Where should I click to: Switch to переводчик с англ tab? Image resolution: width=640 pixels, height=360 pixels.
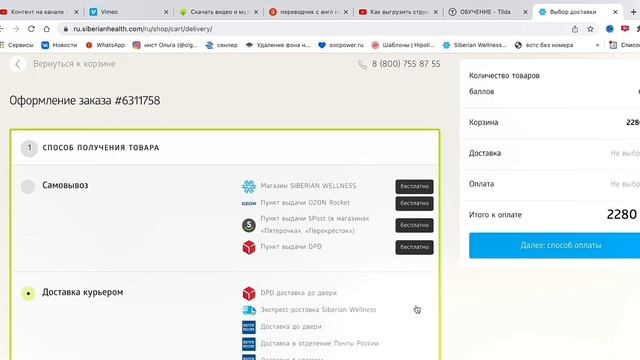(309, 12)
